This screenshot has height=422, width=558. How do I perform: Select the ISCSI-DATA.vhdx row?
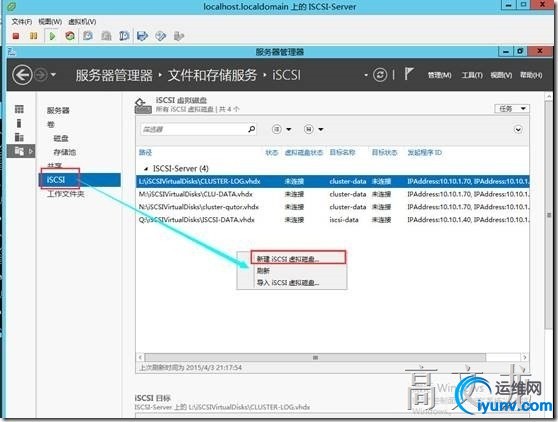click(332, 220)
